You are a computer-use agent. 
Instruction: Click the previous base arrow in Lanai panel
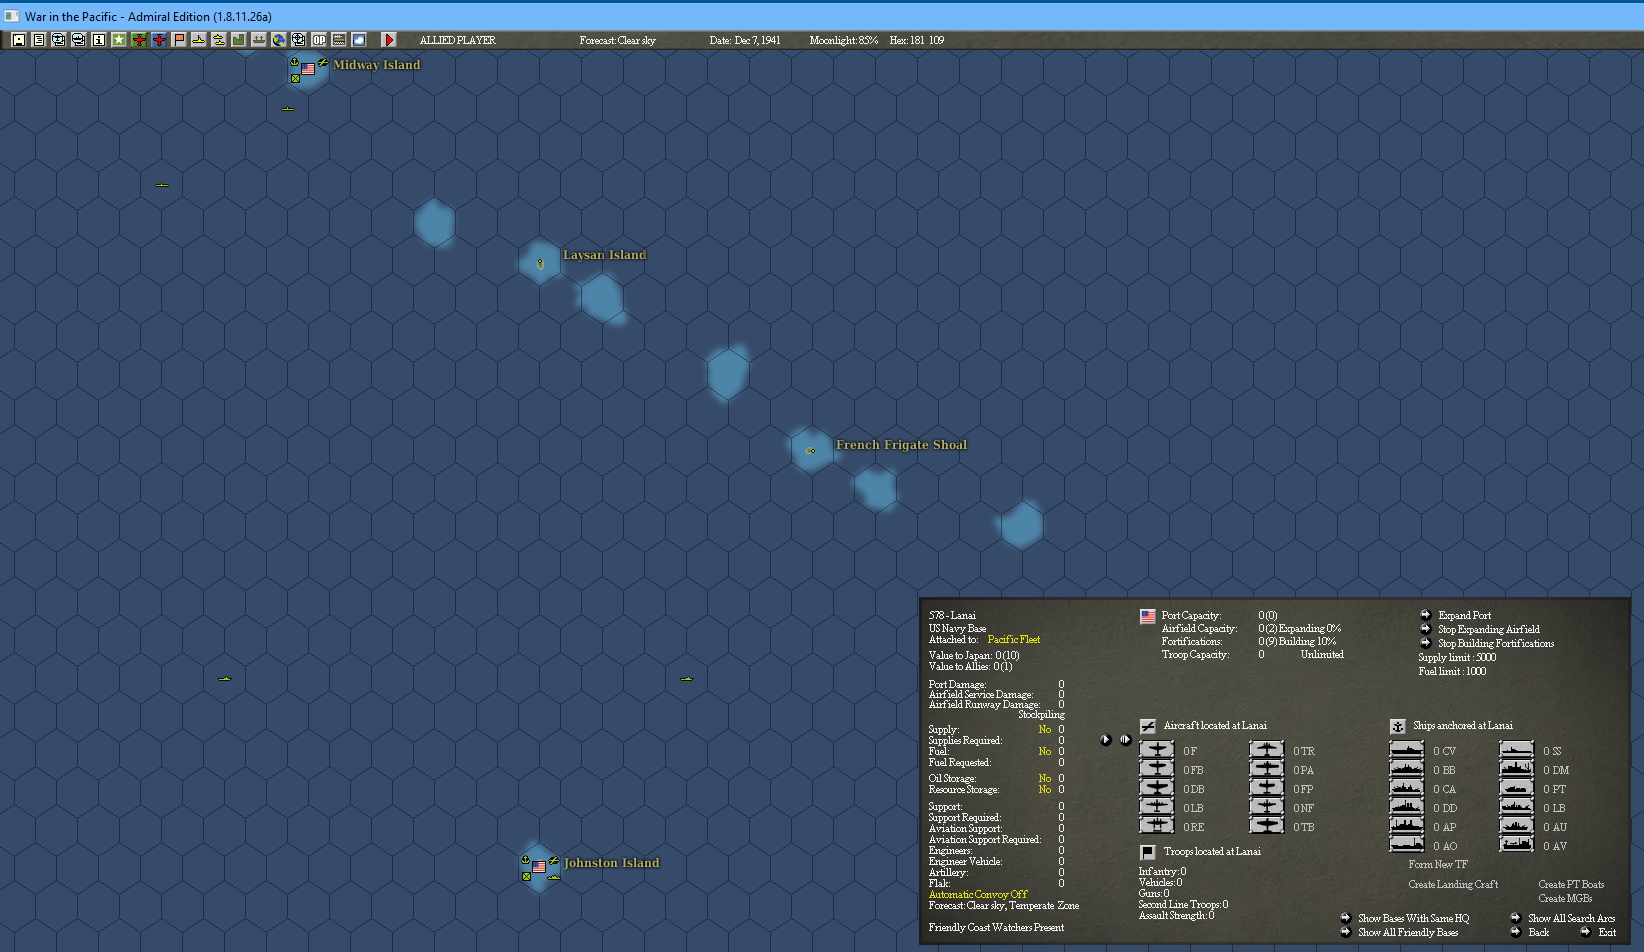click(1106, 740)
